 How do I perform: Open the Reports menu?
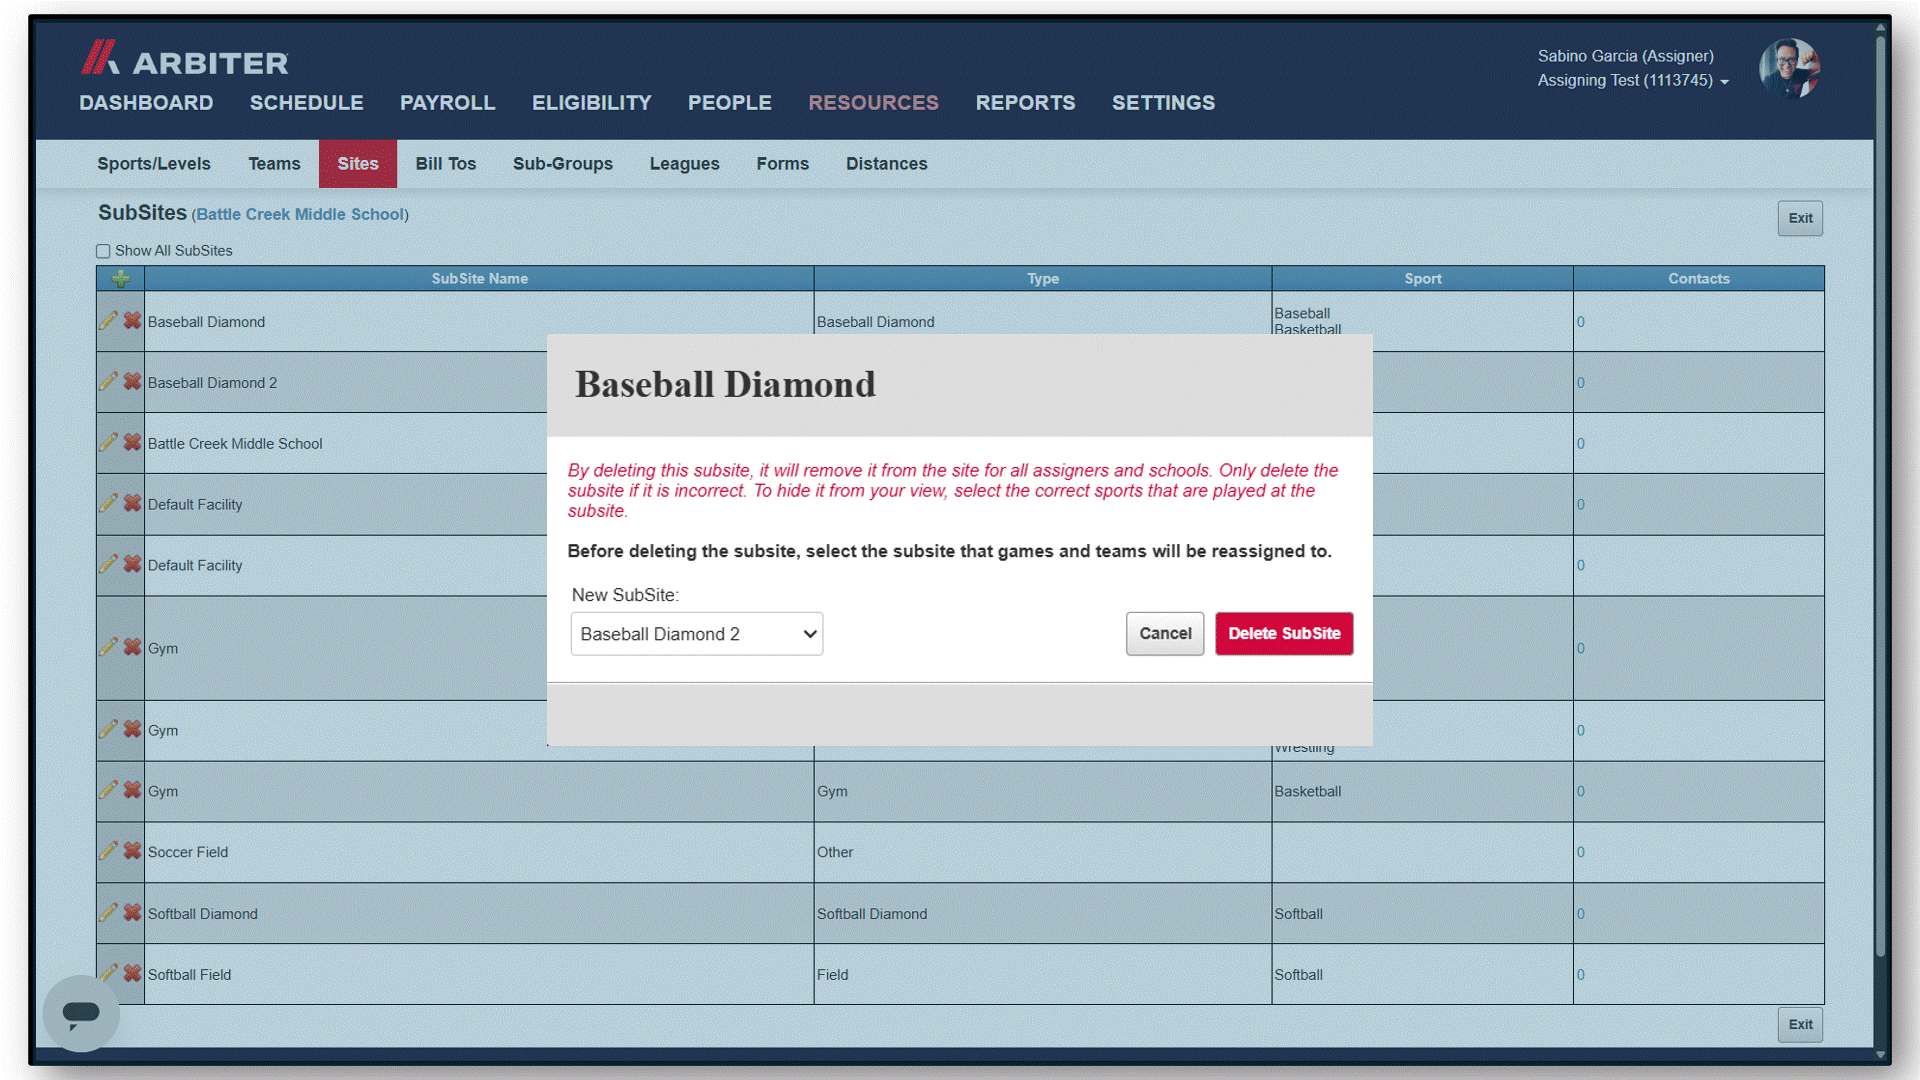pos(1026,103)
